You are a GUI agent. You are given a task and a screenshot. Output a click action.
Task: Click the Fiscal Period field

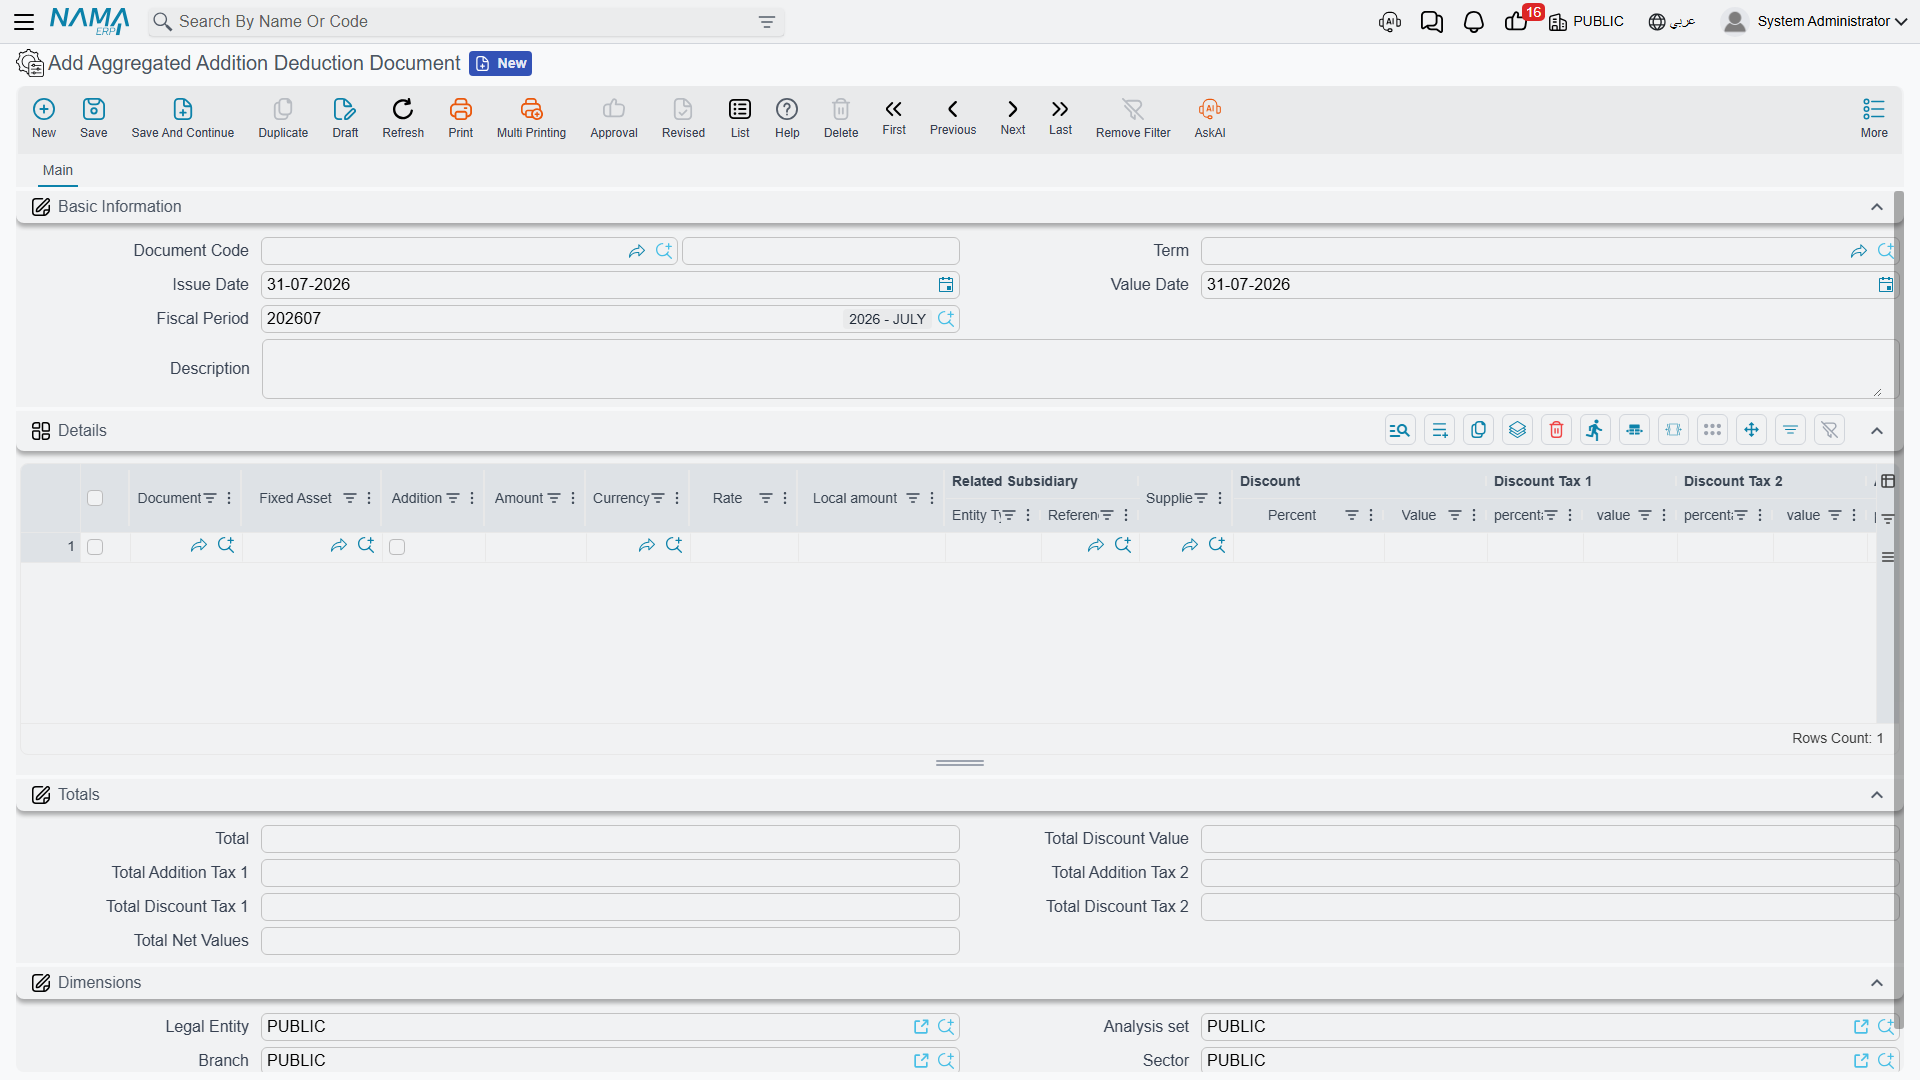610,319
